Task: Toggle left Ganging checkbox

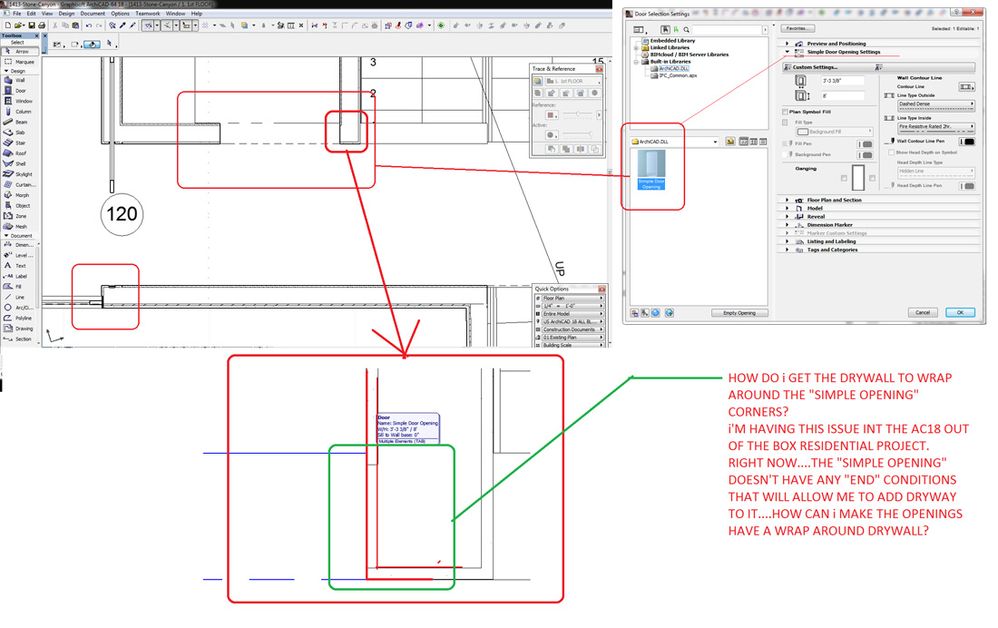Action: [x=844, y=178]
